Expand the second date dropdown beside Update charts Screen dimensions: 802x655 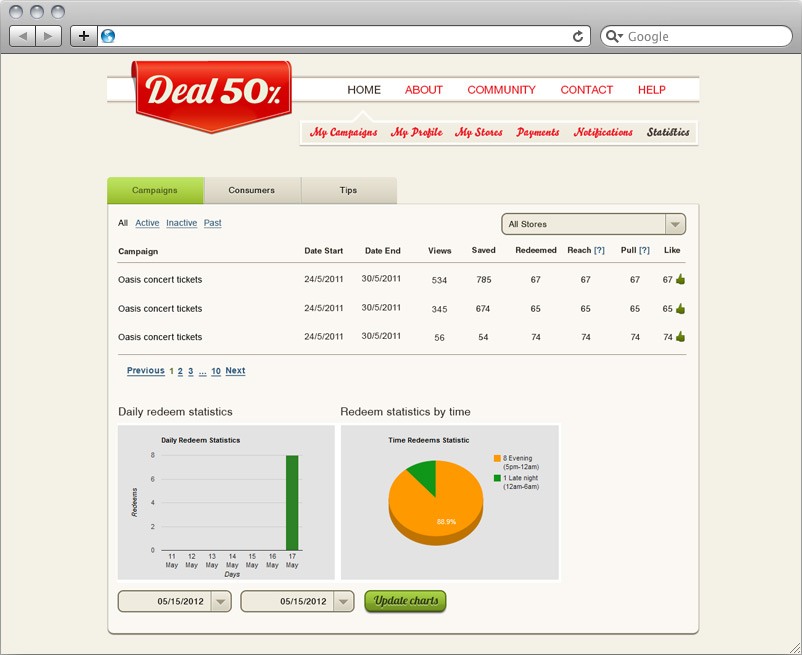coord(344,601)
